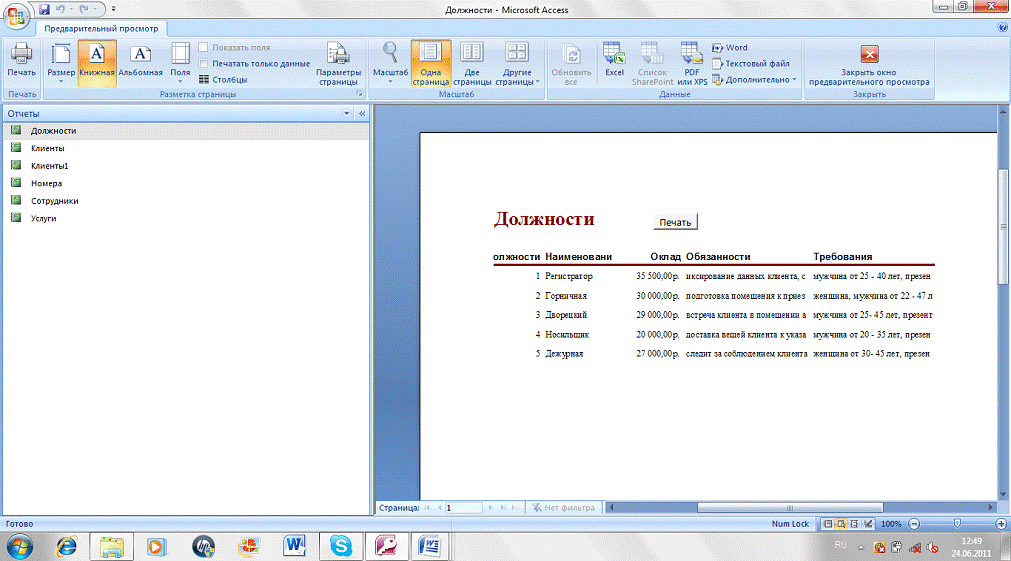Click the Печать button inside the report
The height and width of the screenshot is (561, 1011).
click(675, 222)
